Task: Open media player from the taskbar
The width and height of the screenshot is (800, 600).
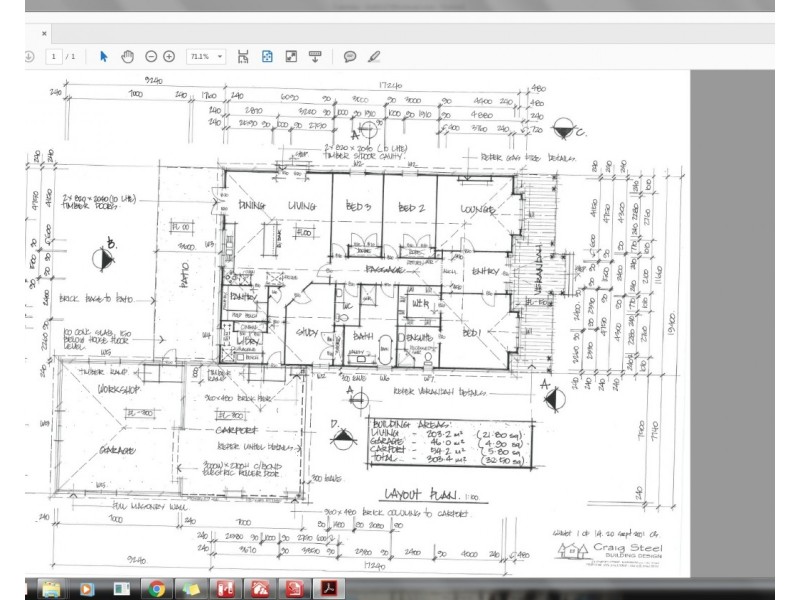Action: point(86,588)
